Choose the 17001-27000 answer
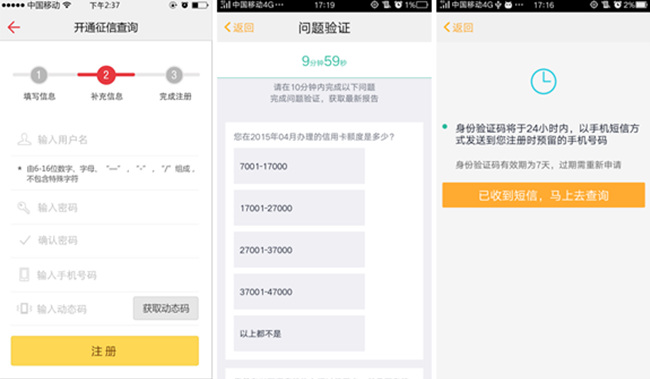The width and height of the screenshot is (650, 379). [299, 208]
